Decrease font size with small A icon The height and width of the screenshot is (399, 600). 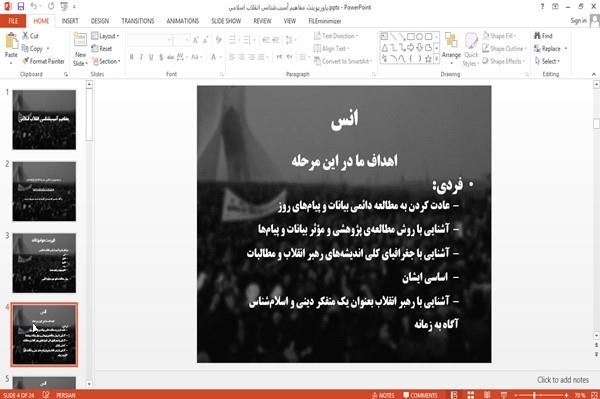point(205,40)
